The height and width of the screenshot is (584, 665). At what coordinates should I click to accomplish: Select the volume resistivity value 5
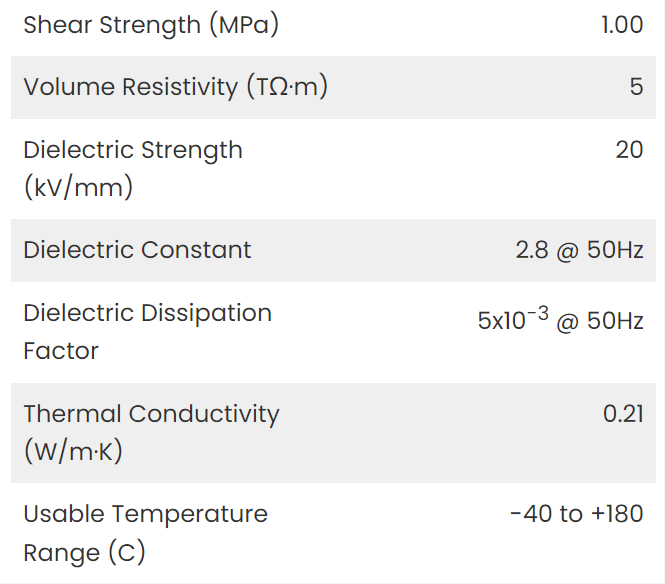(x=636, y=87)
